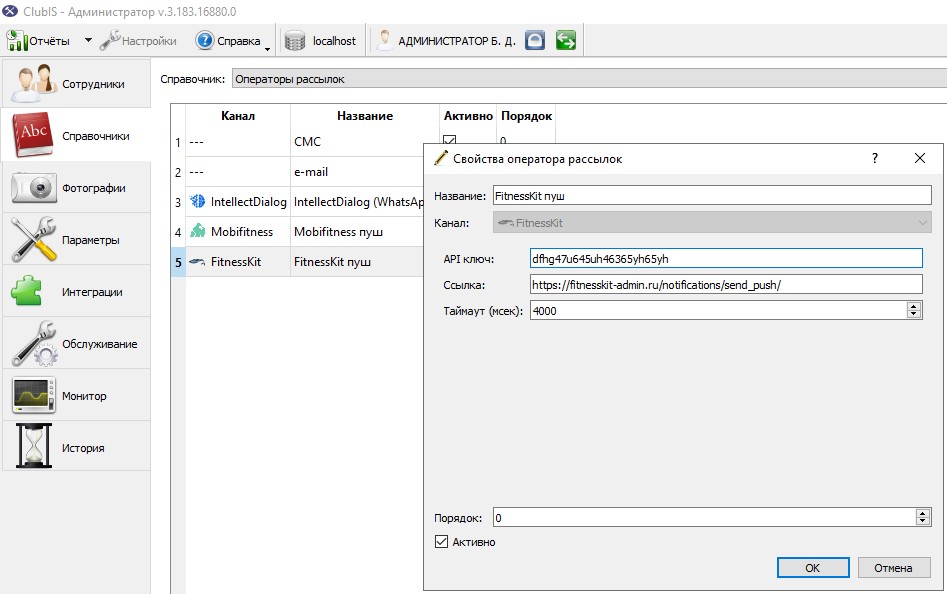
Task: Click the Таймаут (мсек) value field
Action: 718,310
